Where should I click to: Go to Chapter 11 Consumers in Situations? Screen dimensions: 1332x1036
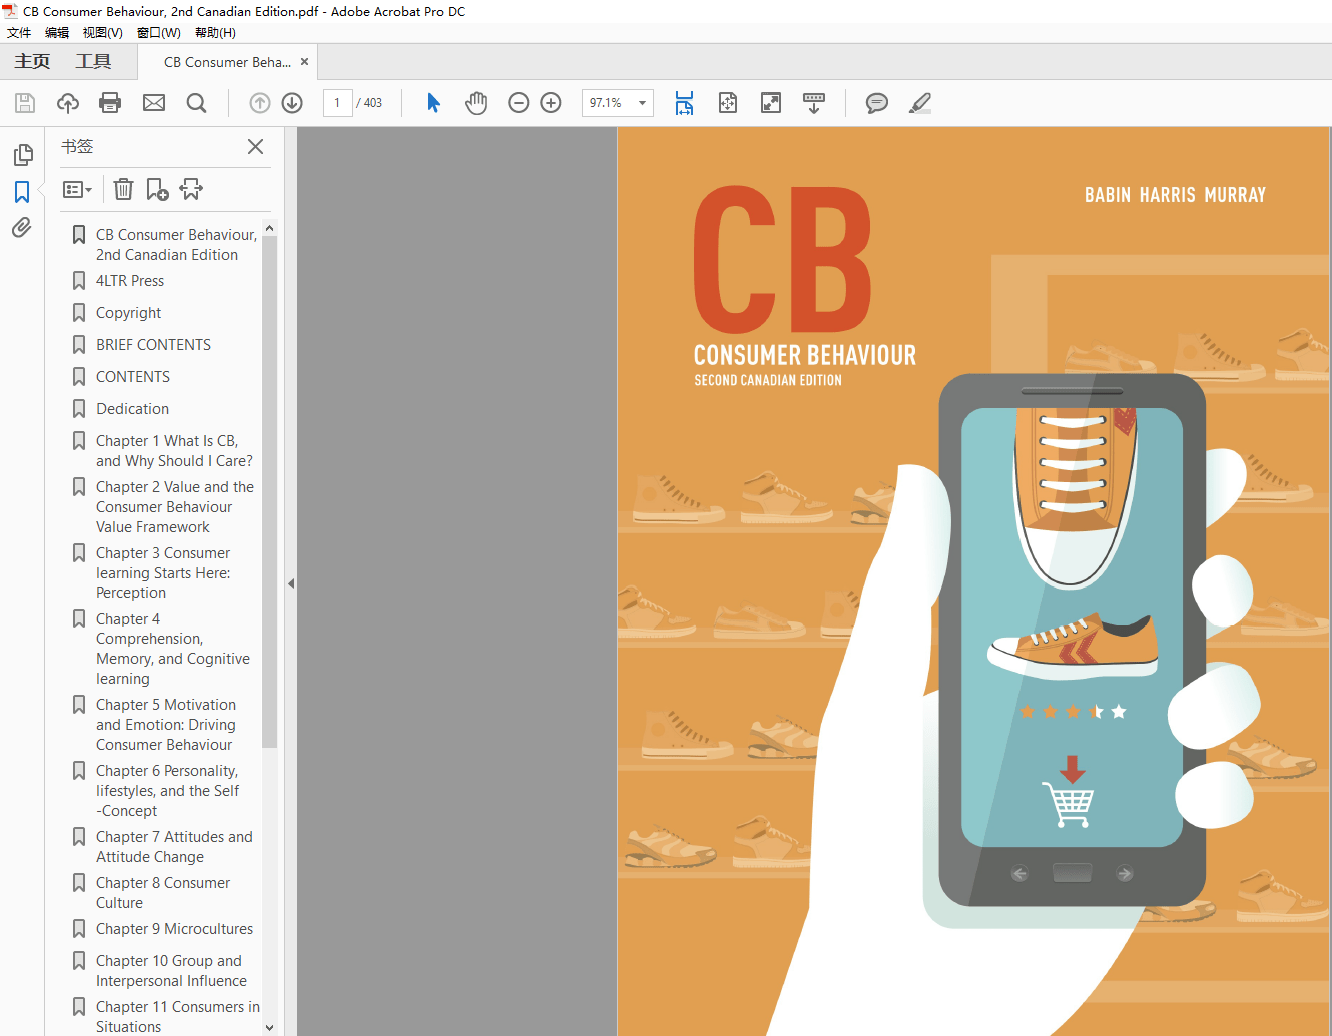177,1017
